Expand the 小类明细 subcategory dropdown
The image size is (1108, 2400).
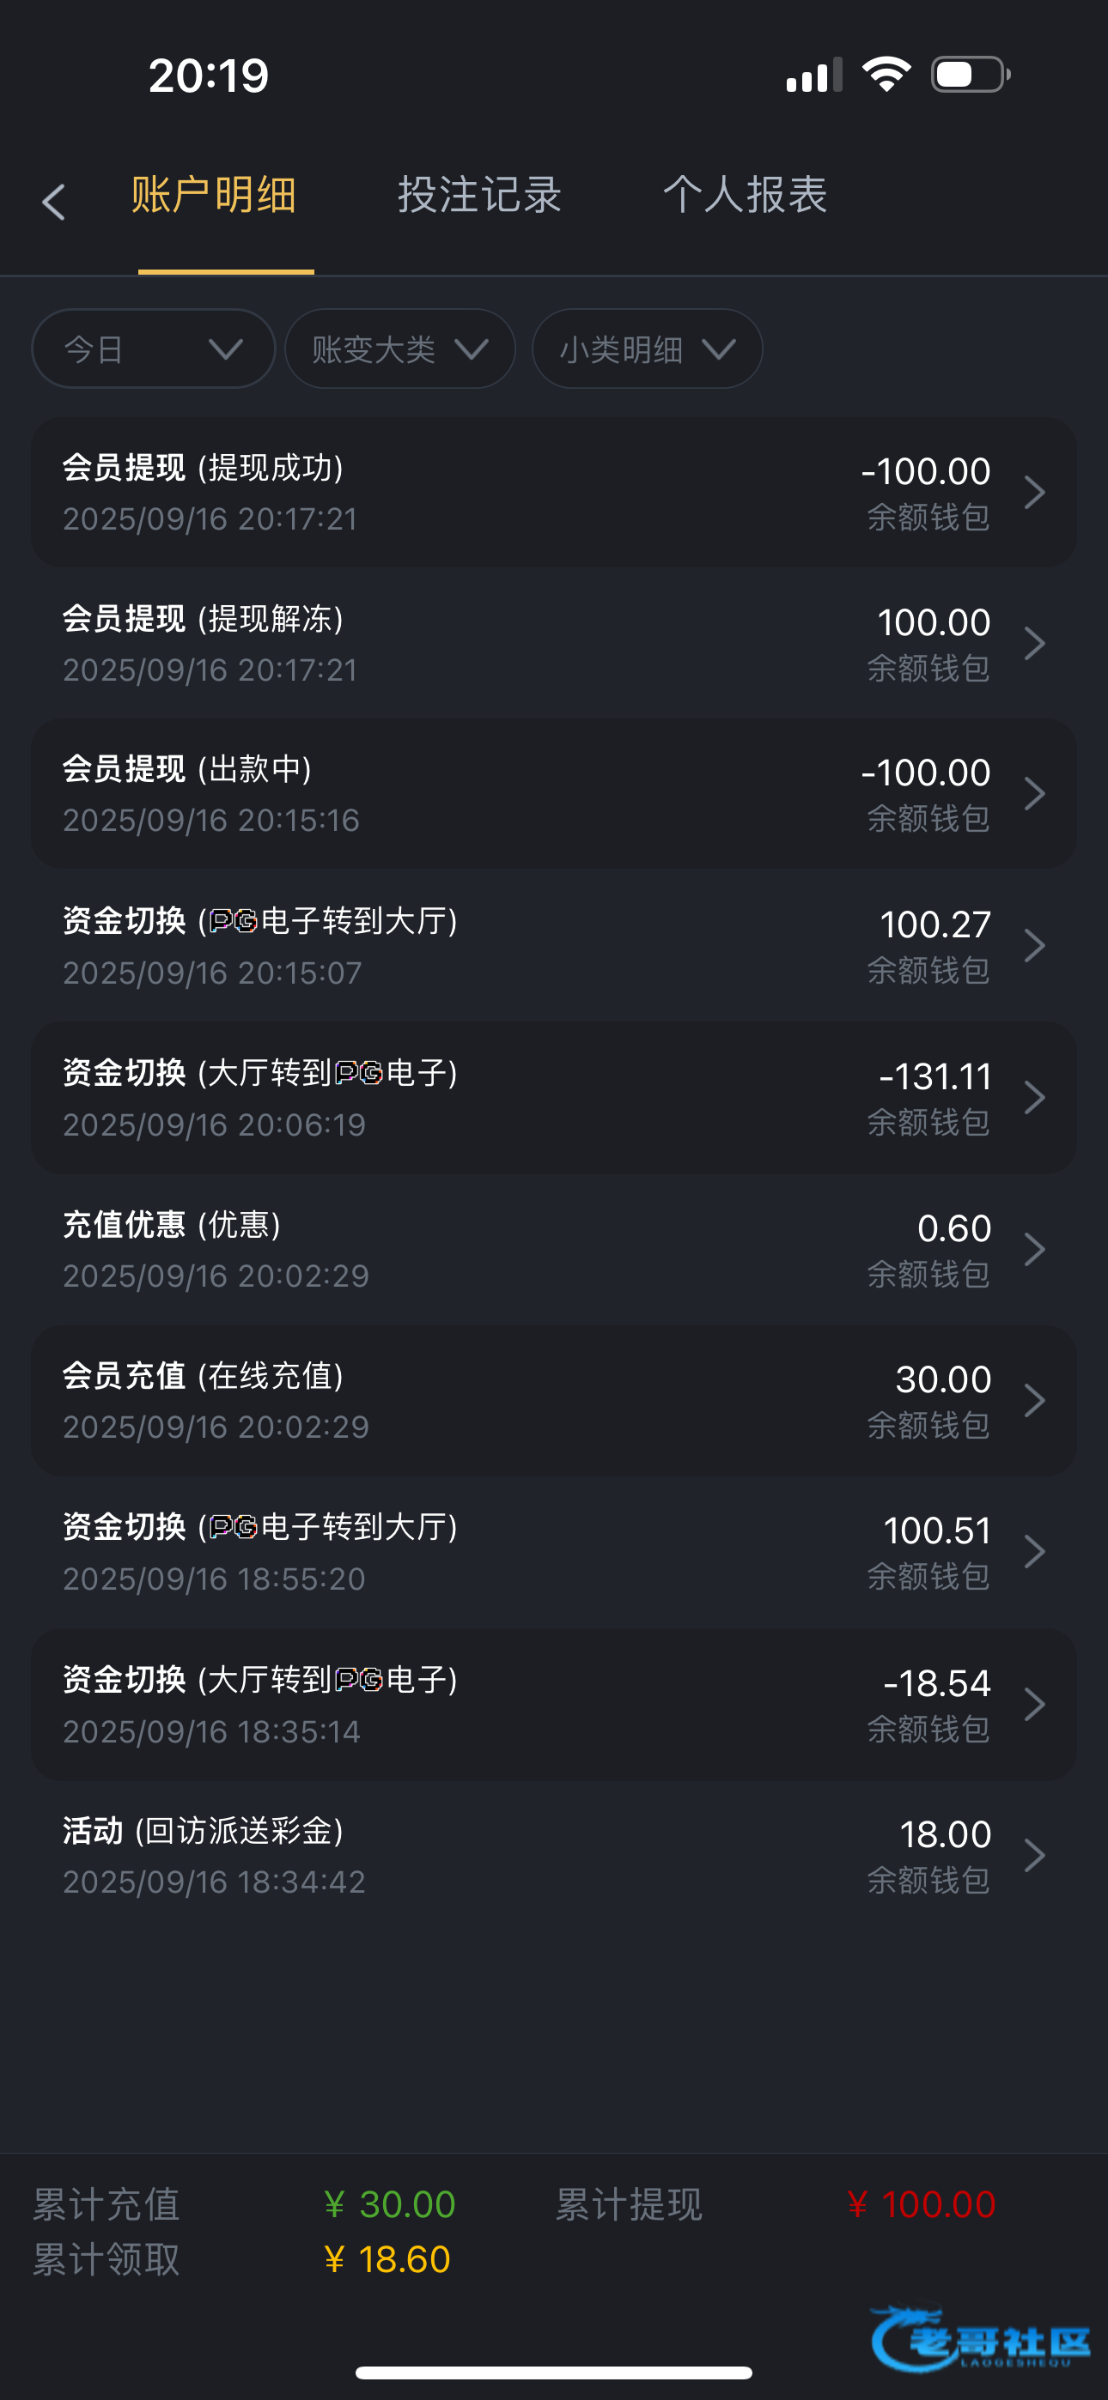647,349
